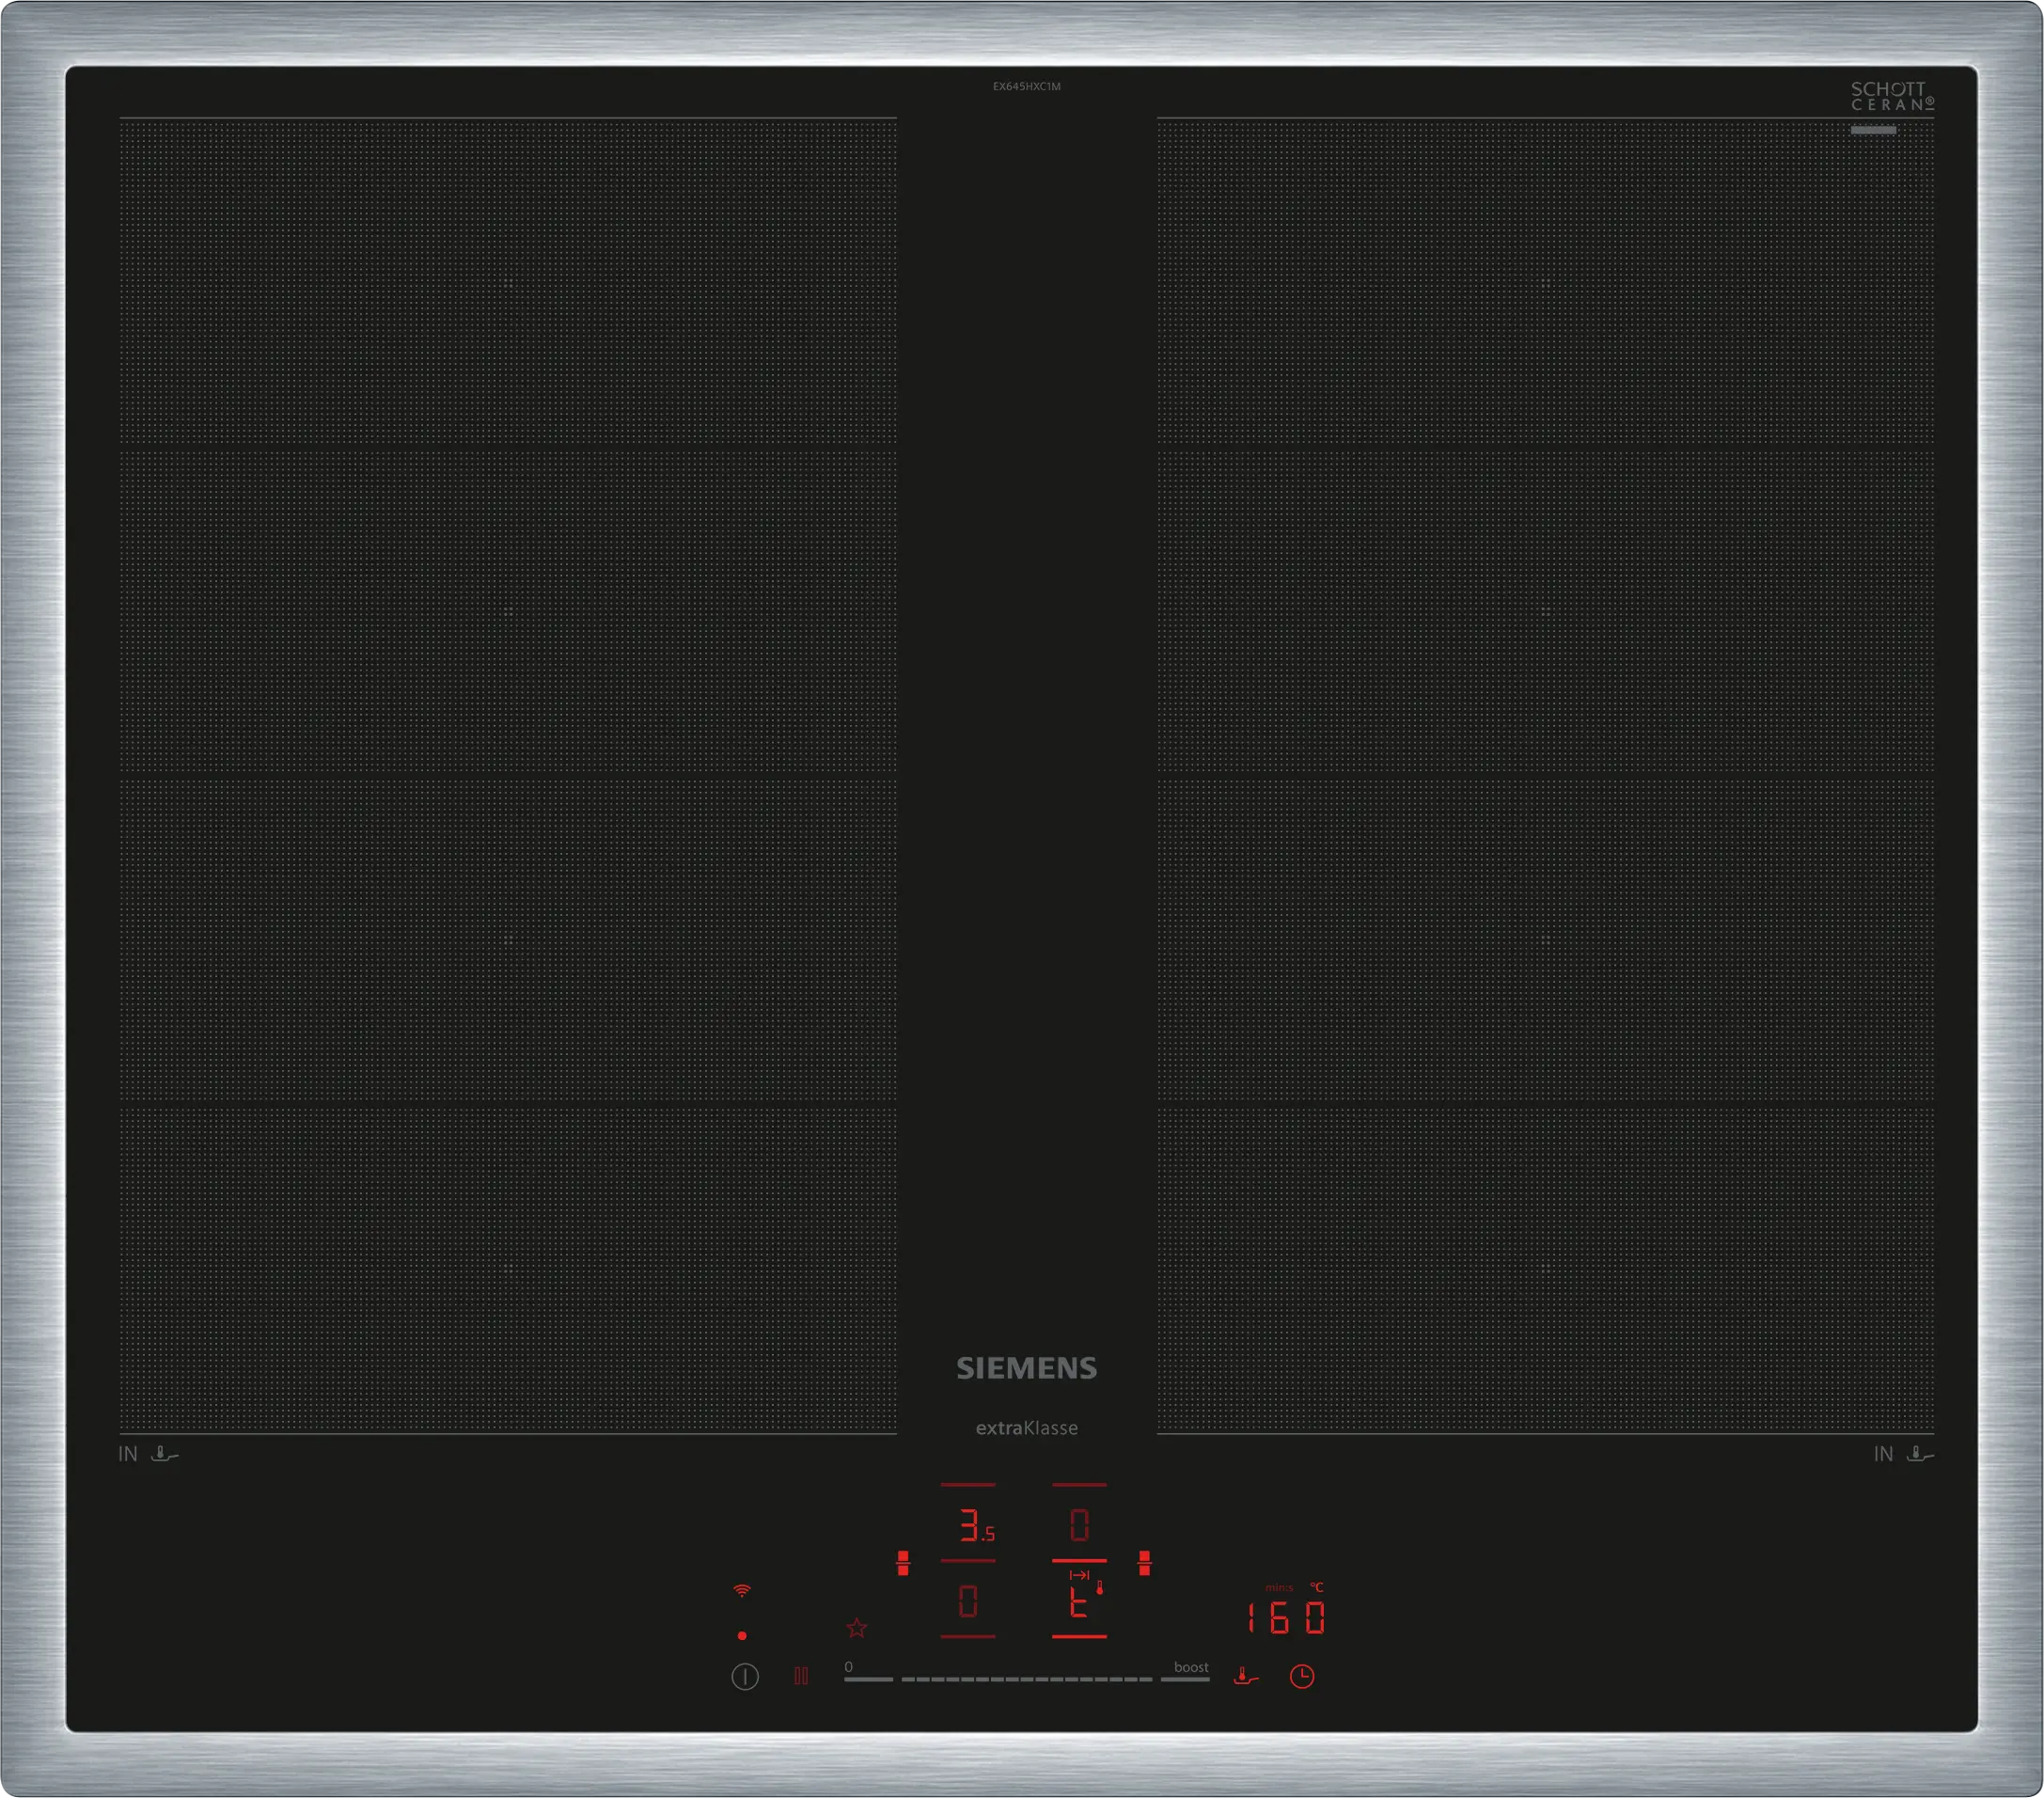Touch the right flex induction cooking zone
Screen dimensions: 2044x1798
(x=1545, y=776)
